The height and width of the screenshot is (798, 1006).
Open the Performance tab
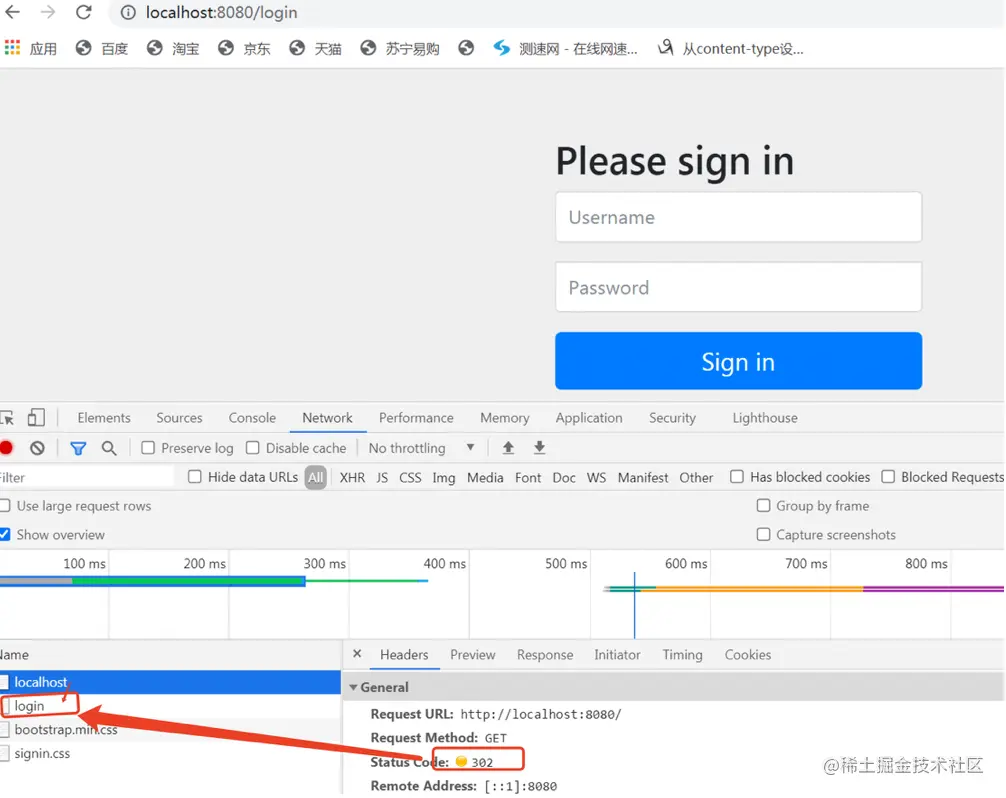(416, 418)
